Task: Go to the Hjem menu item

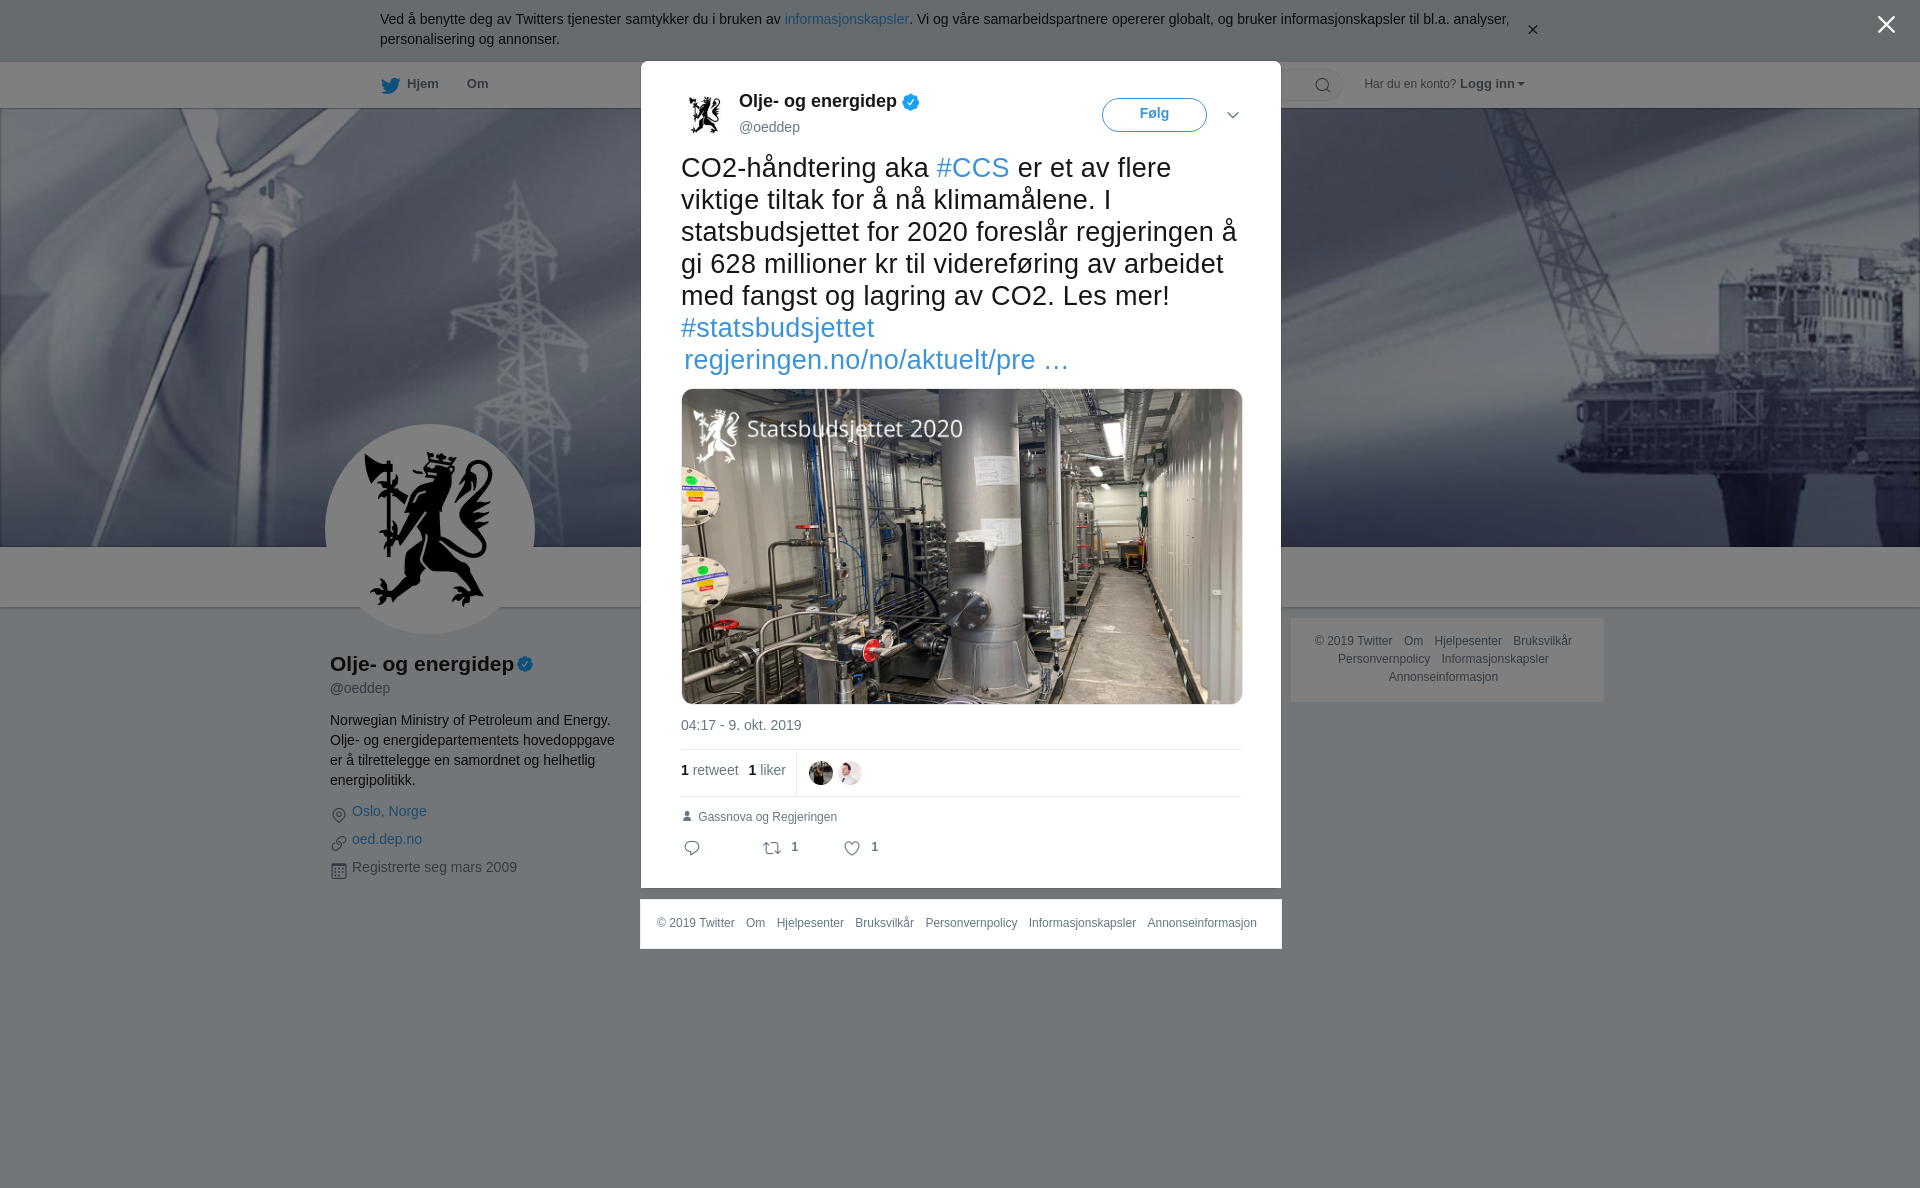Action: point(422,84)
